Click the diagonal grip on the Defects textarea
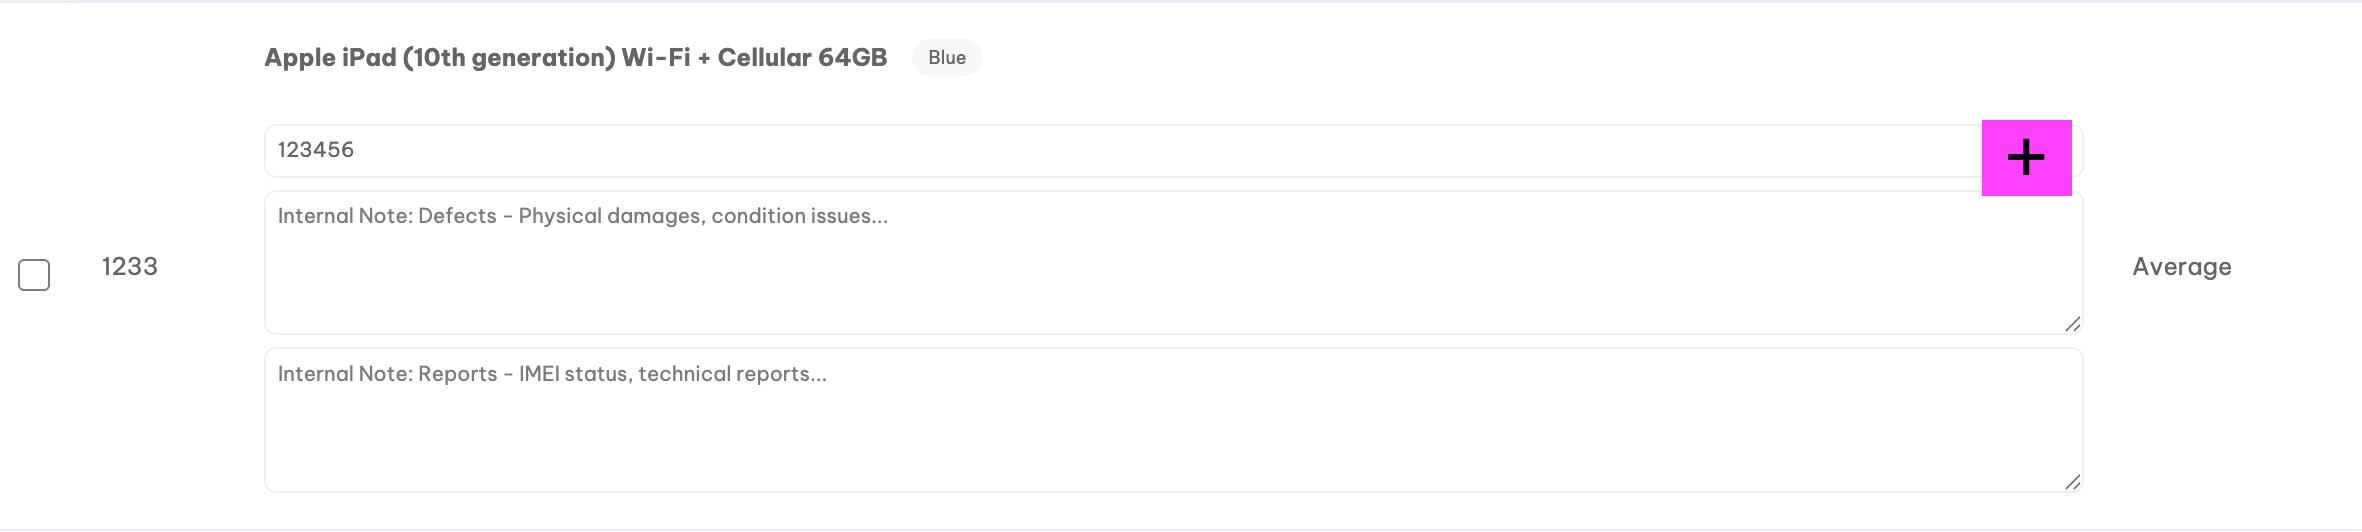 [2072, 324]
